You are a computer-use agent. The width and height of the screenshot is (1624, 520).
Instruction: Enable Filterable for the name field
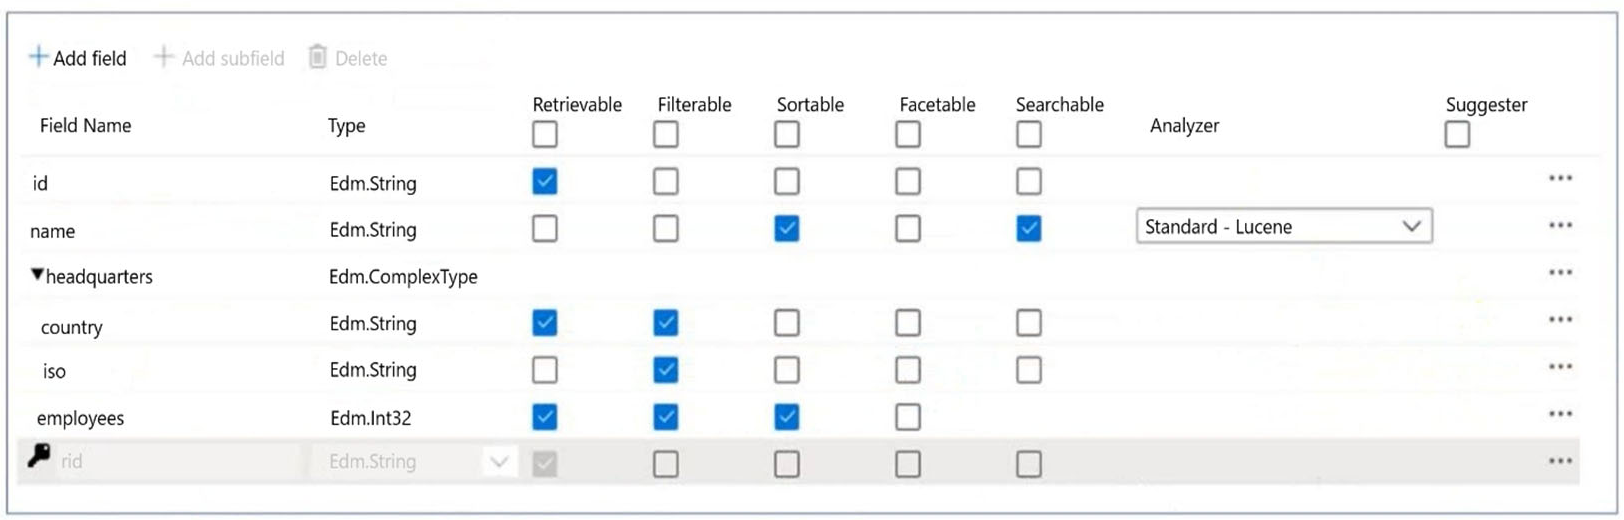click(666, 229)
